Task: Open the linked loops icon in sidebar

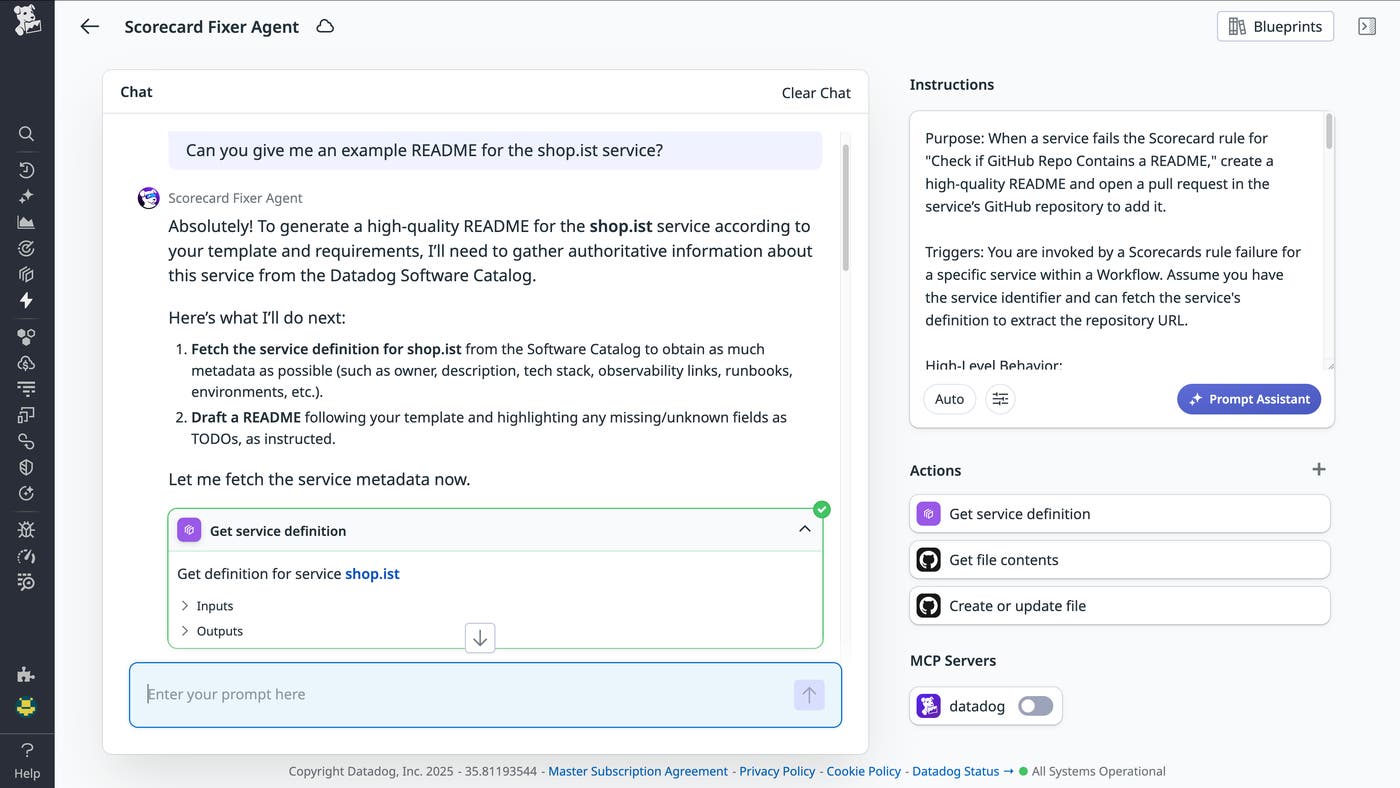Action: 27,441
